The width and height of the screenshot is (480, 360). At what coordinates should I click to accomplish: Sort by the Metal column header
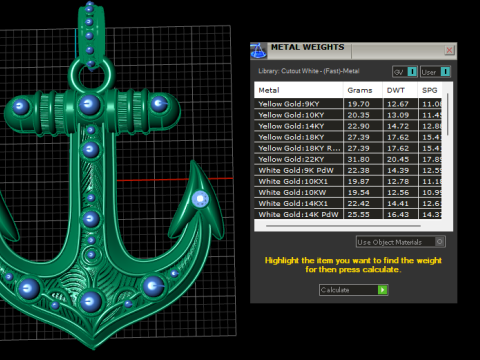click(x=299, y=90)
